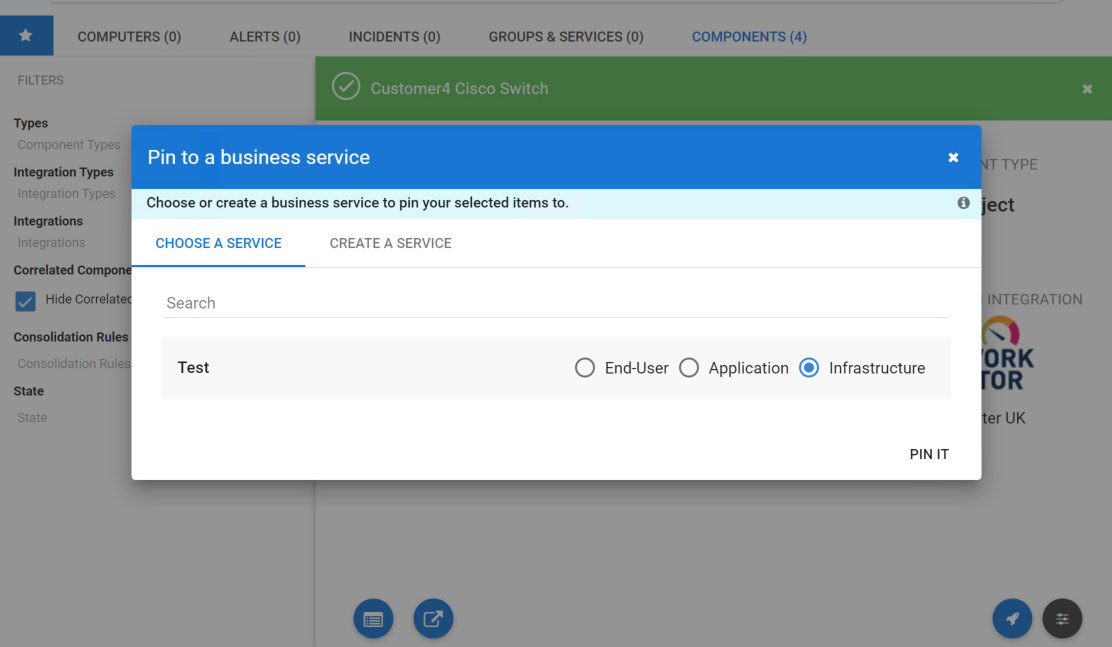Go to the Alerts (0) tab

pyautogui.click(x=265, y=37)
